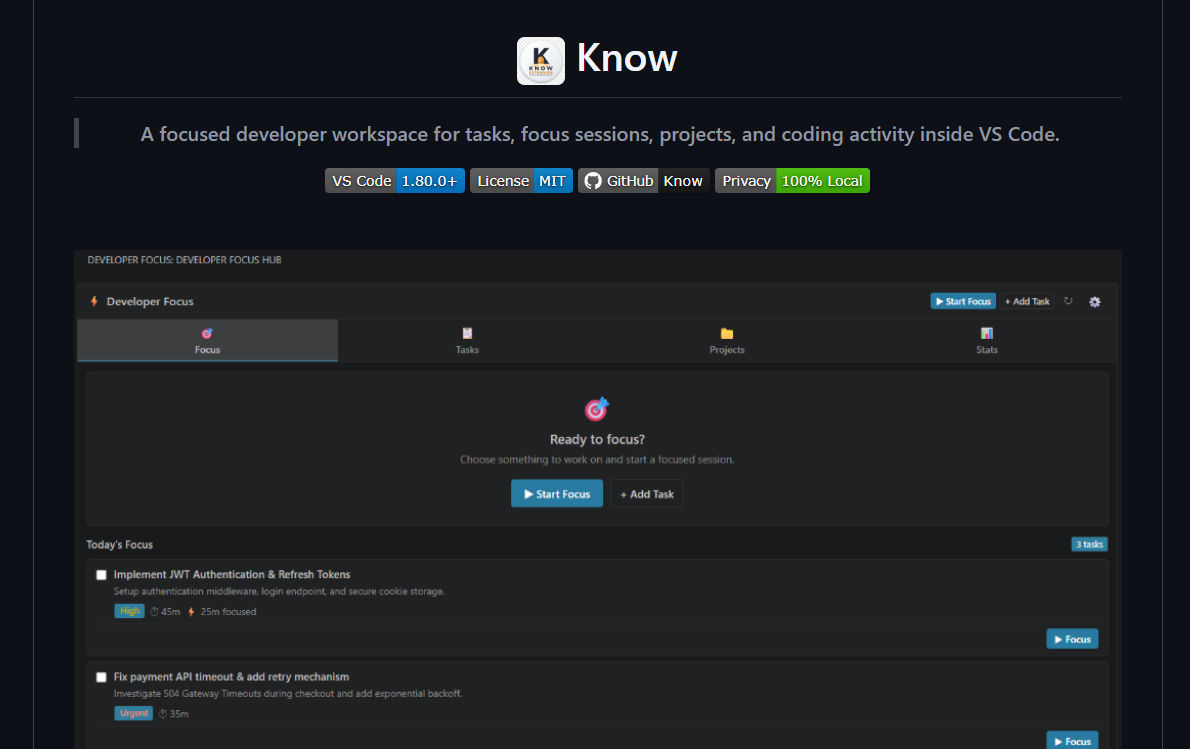Click the large + Add Task button
The width and height of the screenshot is (1190, 749).
click(647, 494)
